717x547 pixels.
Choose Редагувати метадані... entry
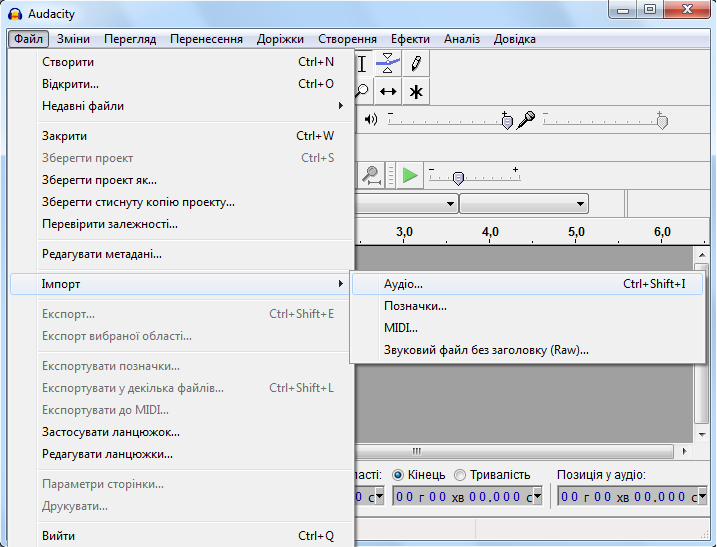pos(182,254)
